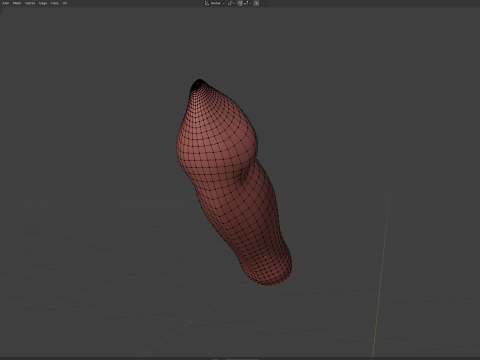480x360 pixels.
Task: Open the pivot point link dropdown
Action: pyautogui.click(x=231, y=3)
